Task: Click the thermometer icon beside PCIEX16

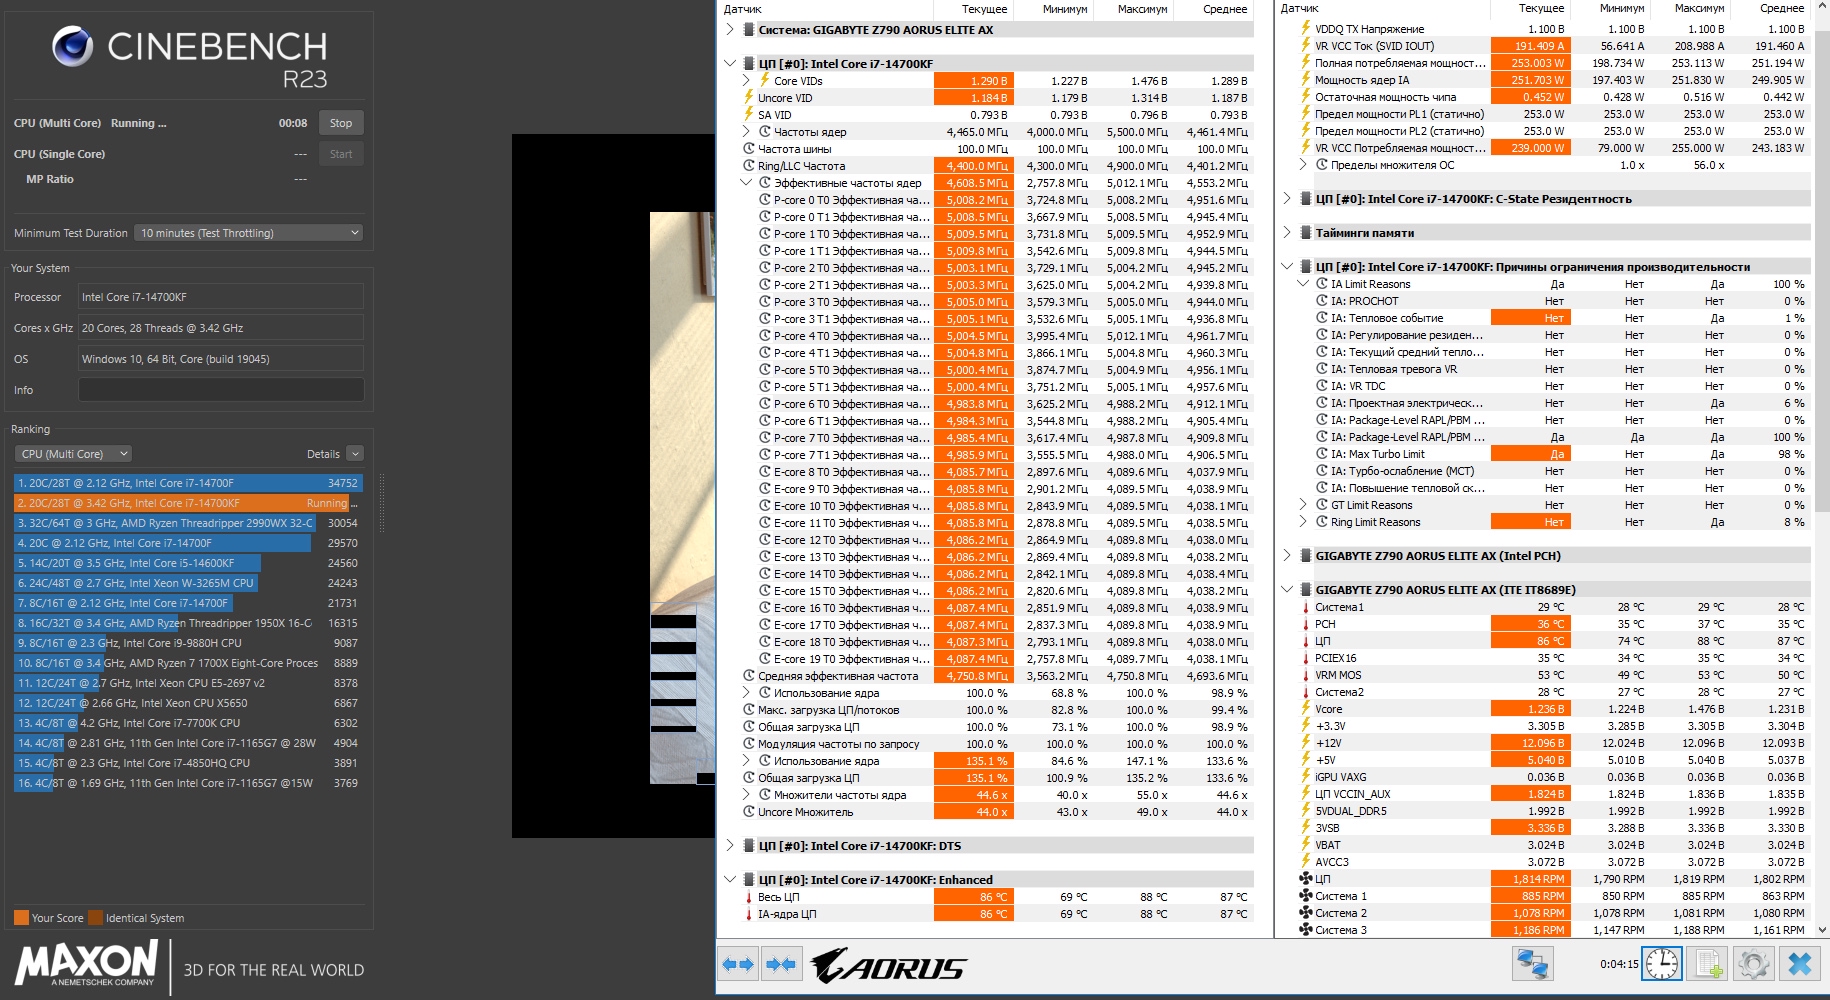Action: point(1305,658)
